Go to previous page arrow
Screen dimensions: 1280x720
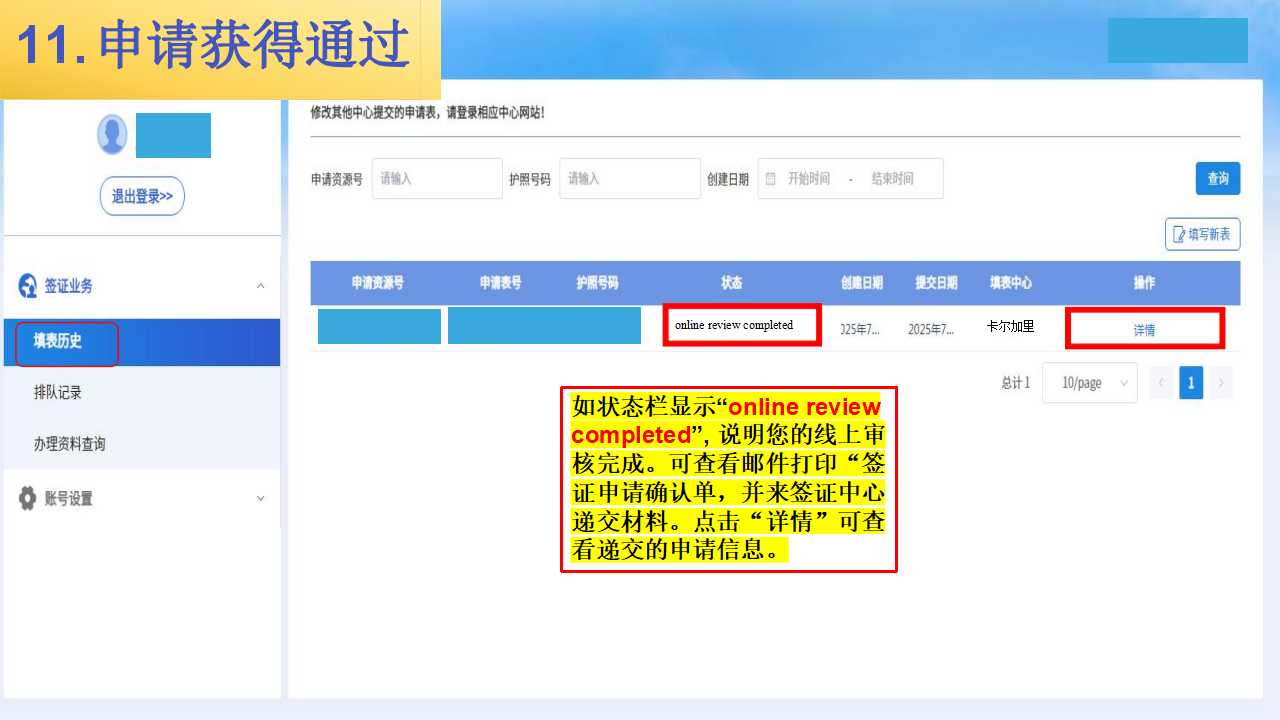[x=1161, y=383]
